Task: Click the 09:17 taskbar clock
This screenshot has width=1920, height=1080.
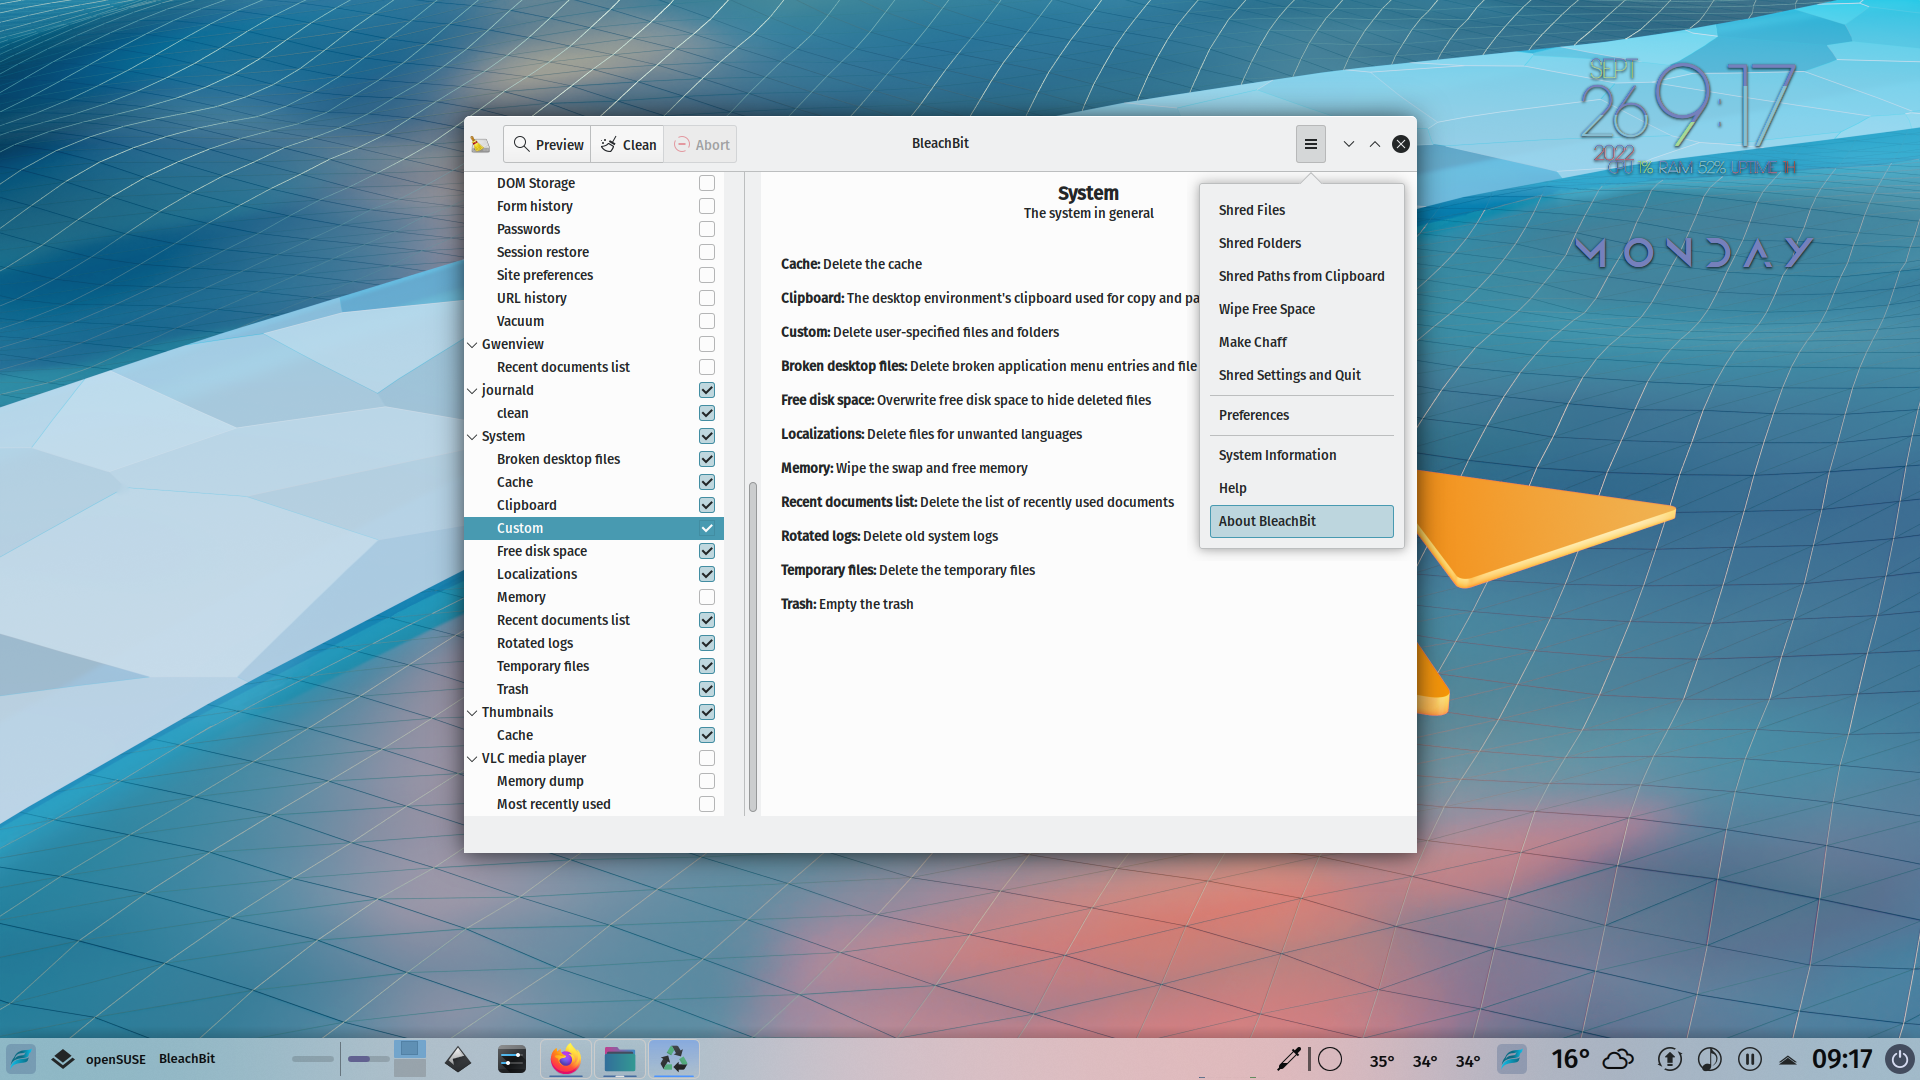Action: pyautogui.click(x=1842, y=1059)
